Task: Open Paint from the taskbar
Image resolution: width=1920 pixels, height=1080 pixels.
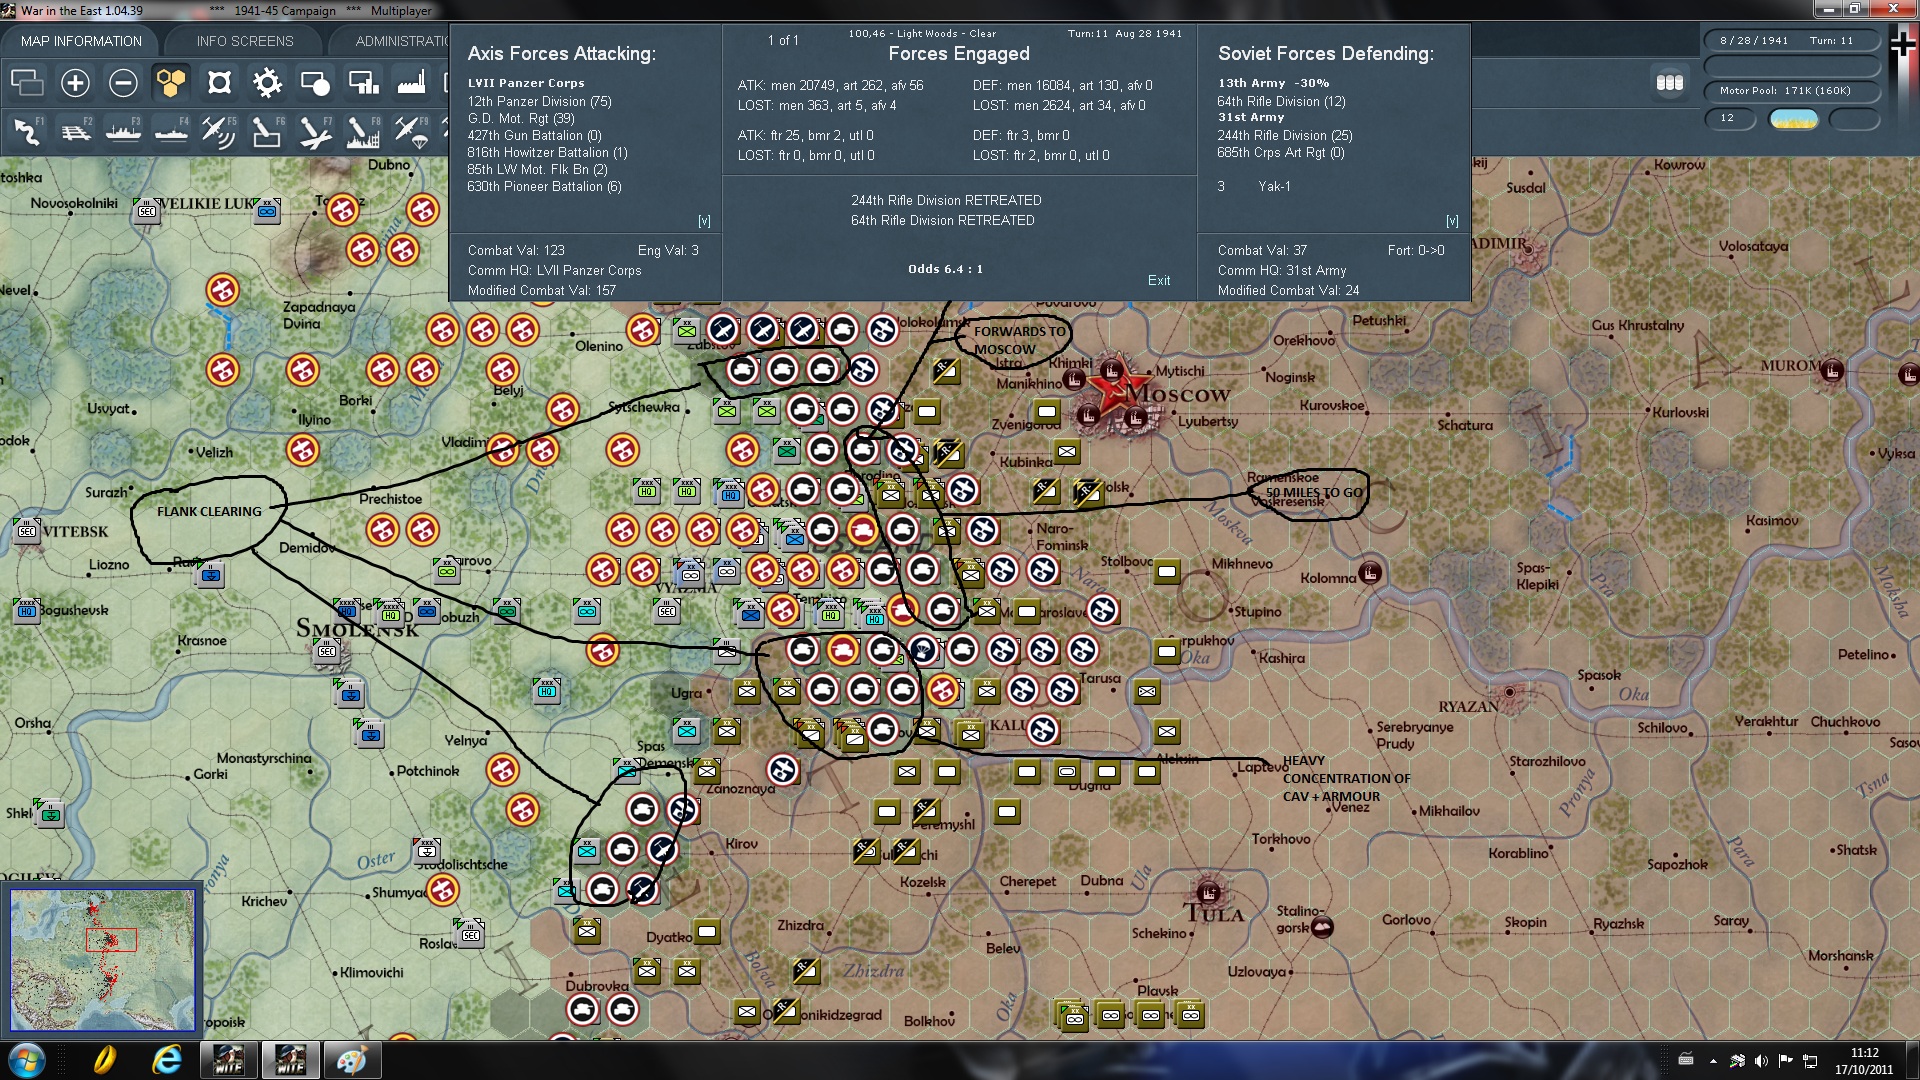Action: (351, 1060)
